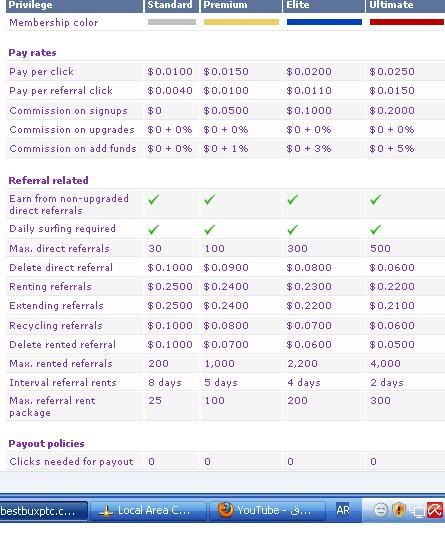
Task: Click Standard checkmark for Daily surfing required
Action: 153,229
